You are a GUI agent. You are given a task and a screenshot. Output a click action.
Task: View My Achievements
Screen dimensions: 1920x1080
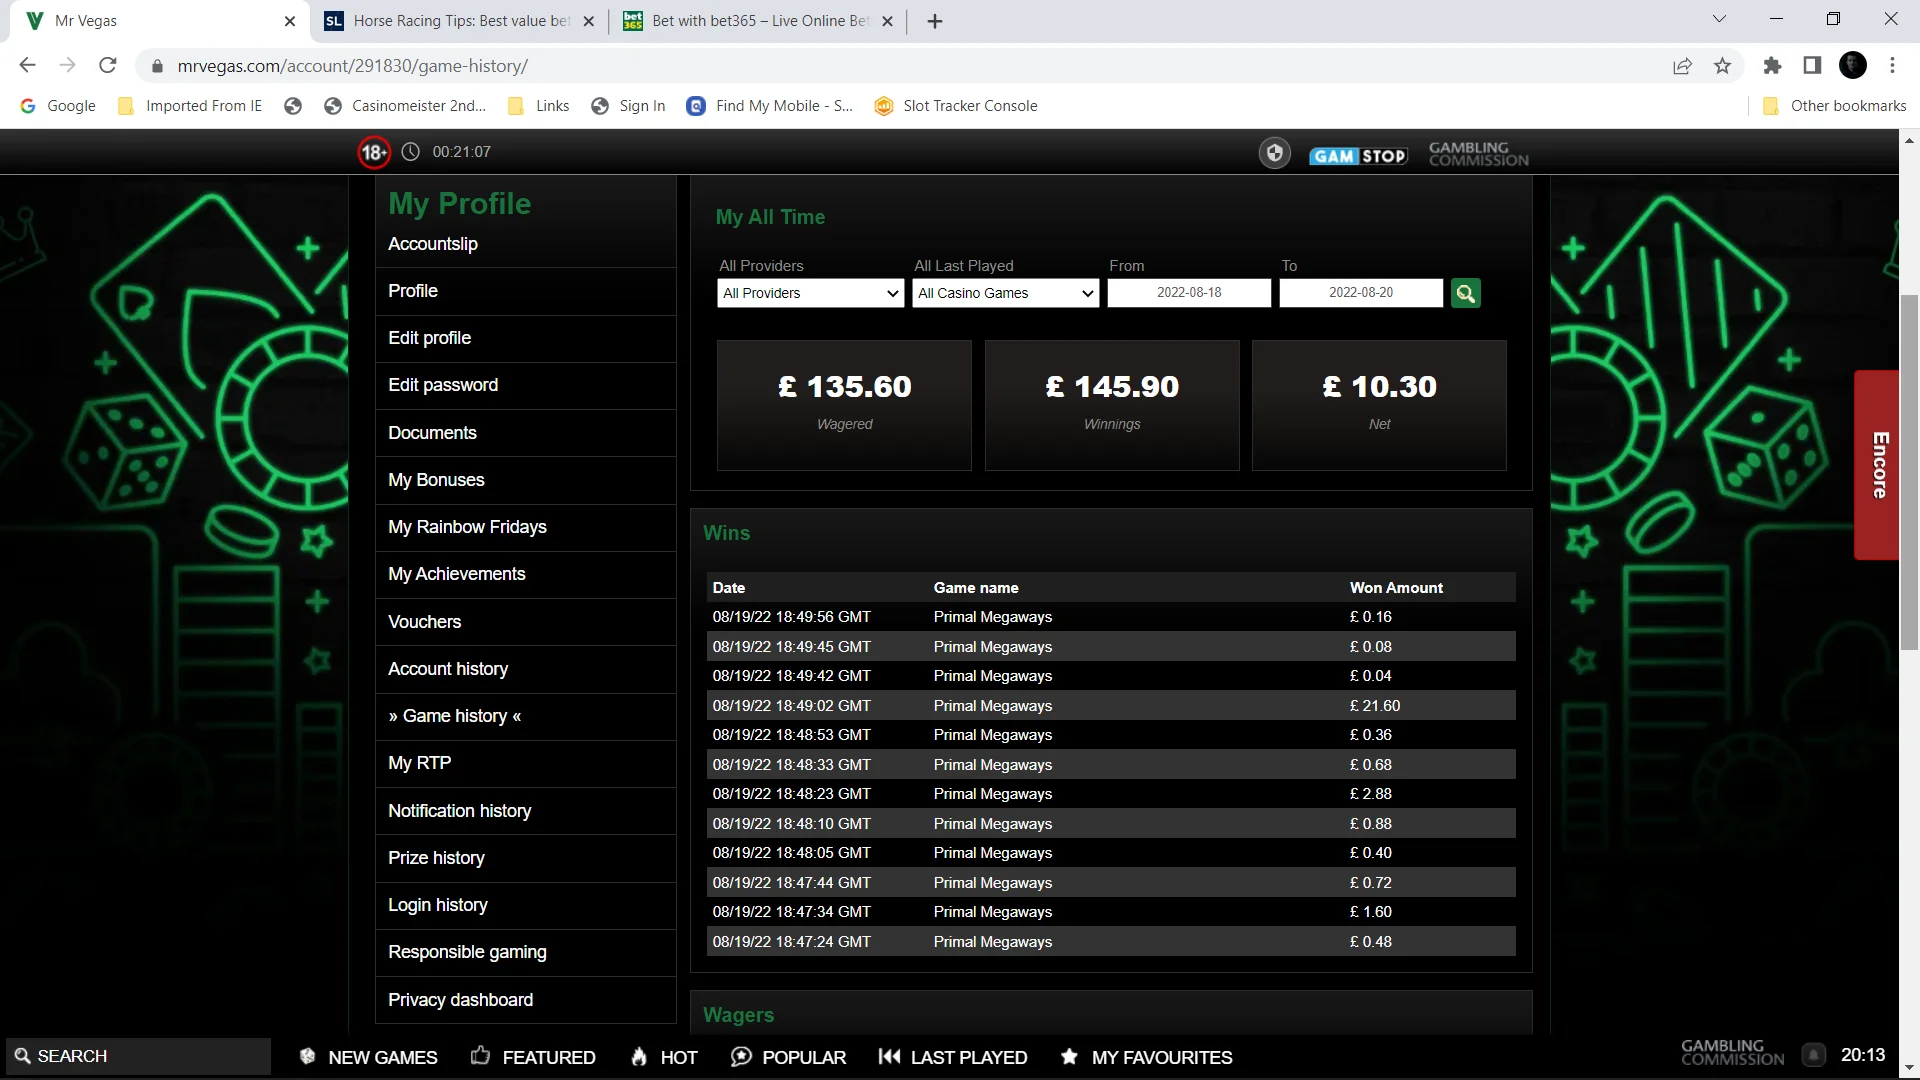click(x=457, y=574)
